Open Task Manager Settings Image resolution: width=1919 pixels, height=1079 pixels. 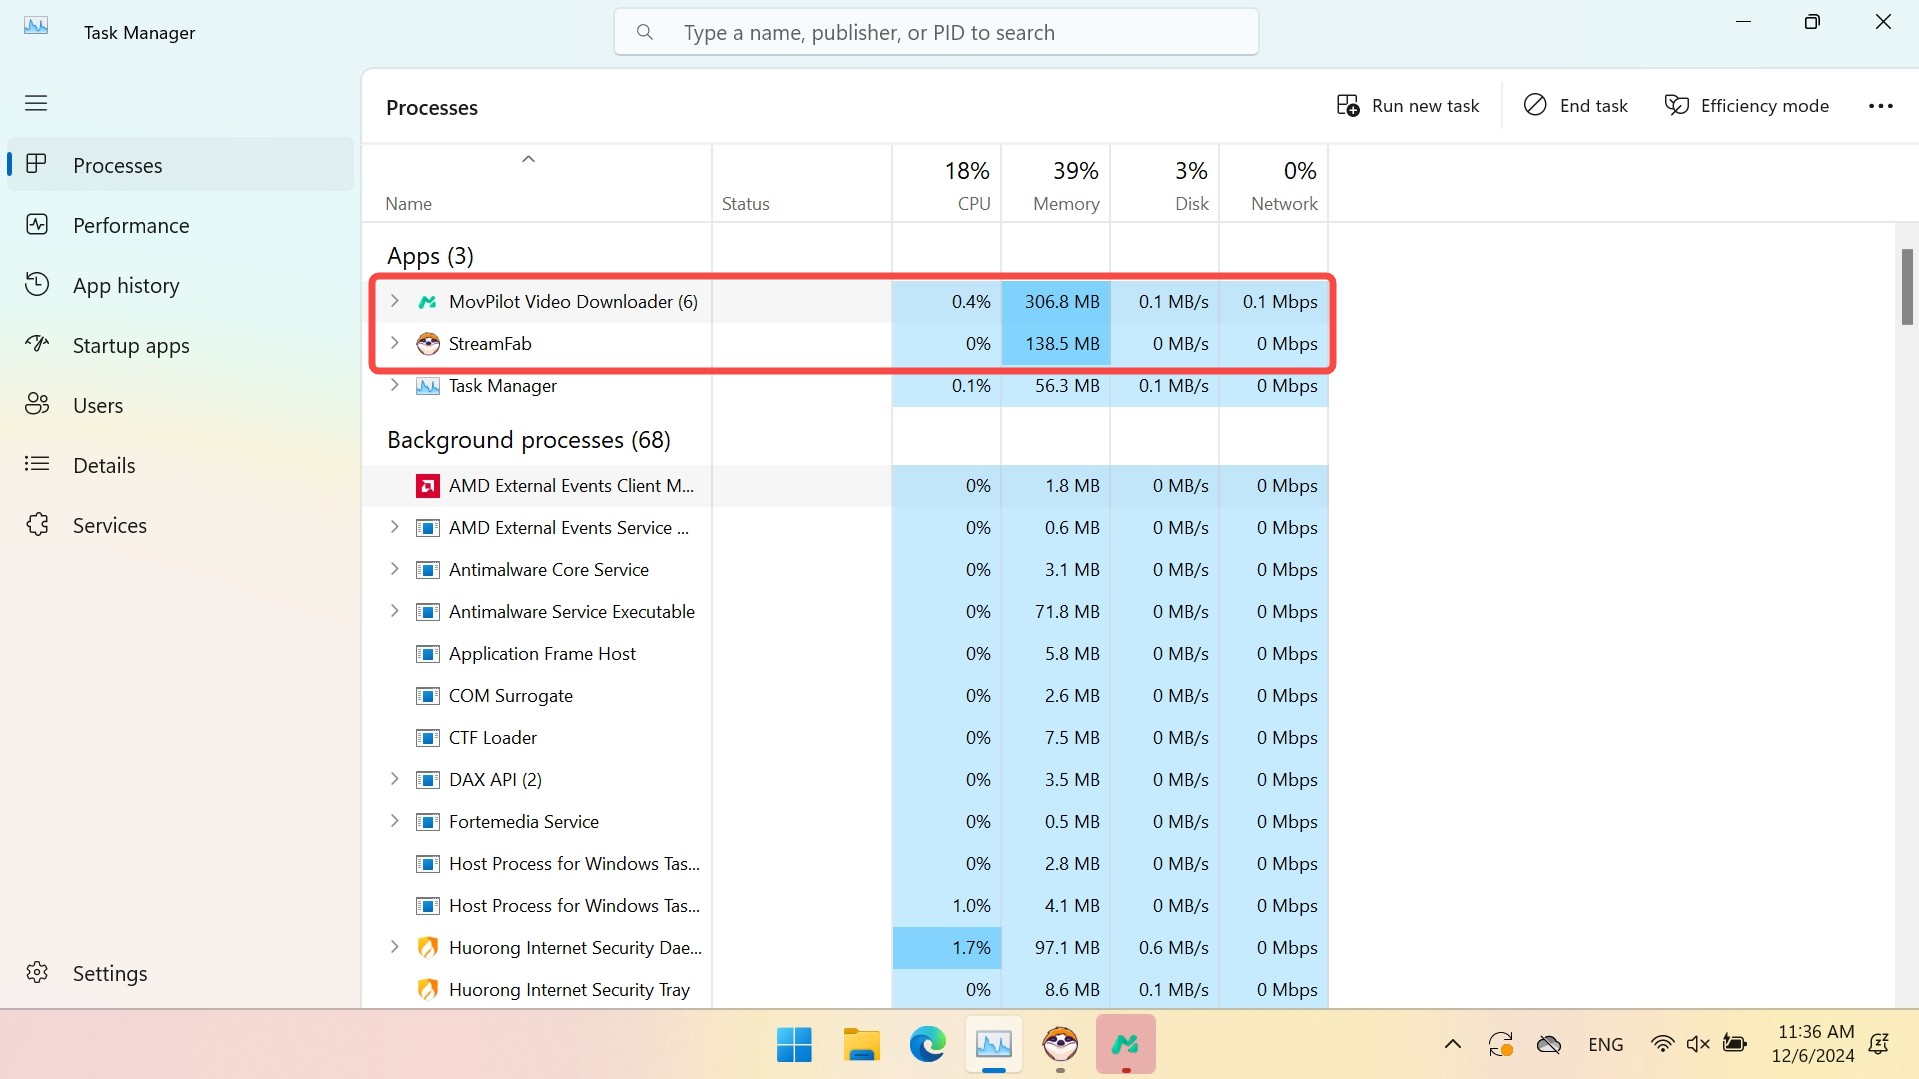pos(180,973)
